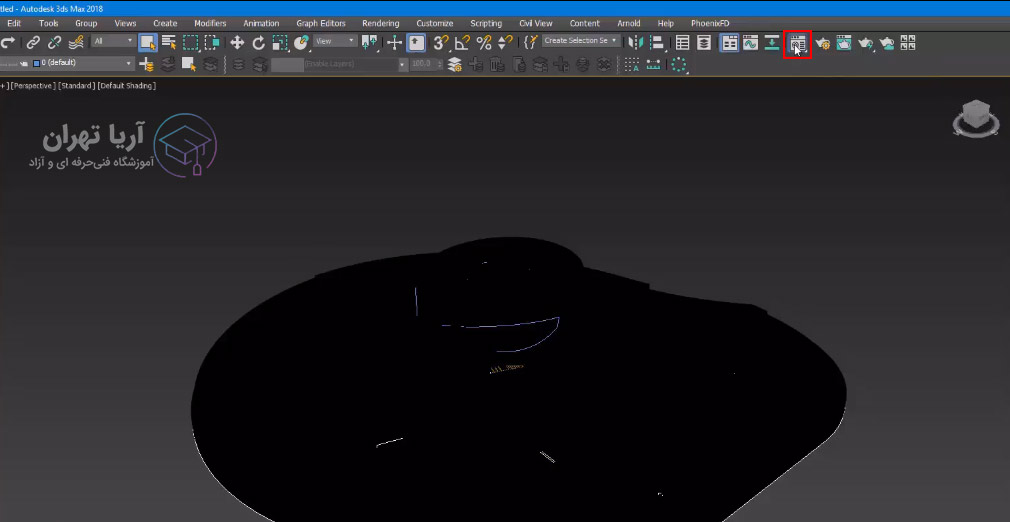Image resolution: width=1010 pixels, height=522 pixels.
Task: Choose the Select and Place tool
Action: point(301,43)
